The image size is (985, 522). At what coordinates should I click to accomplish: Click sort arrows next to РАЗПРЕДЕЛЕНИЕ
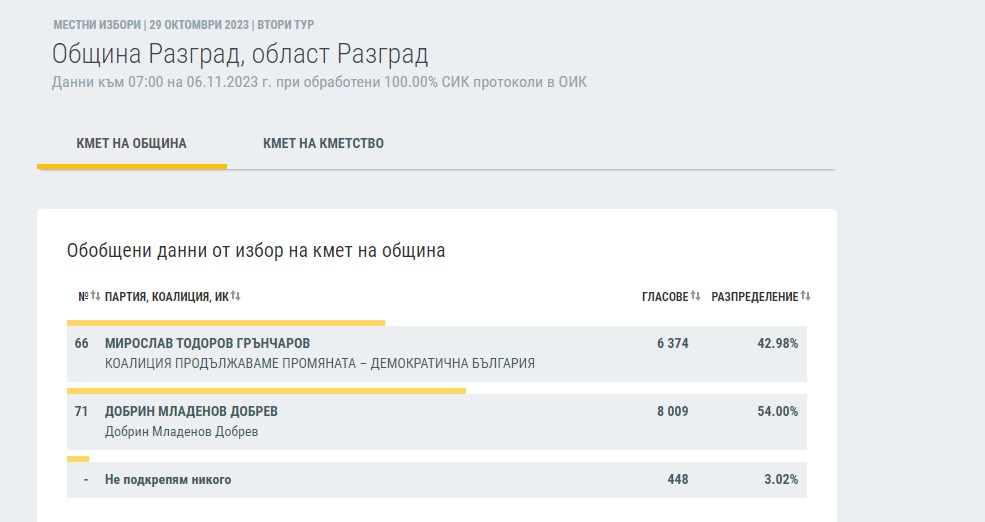[805, 297]
